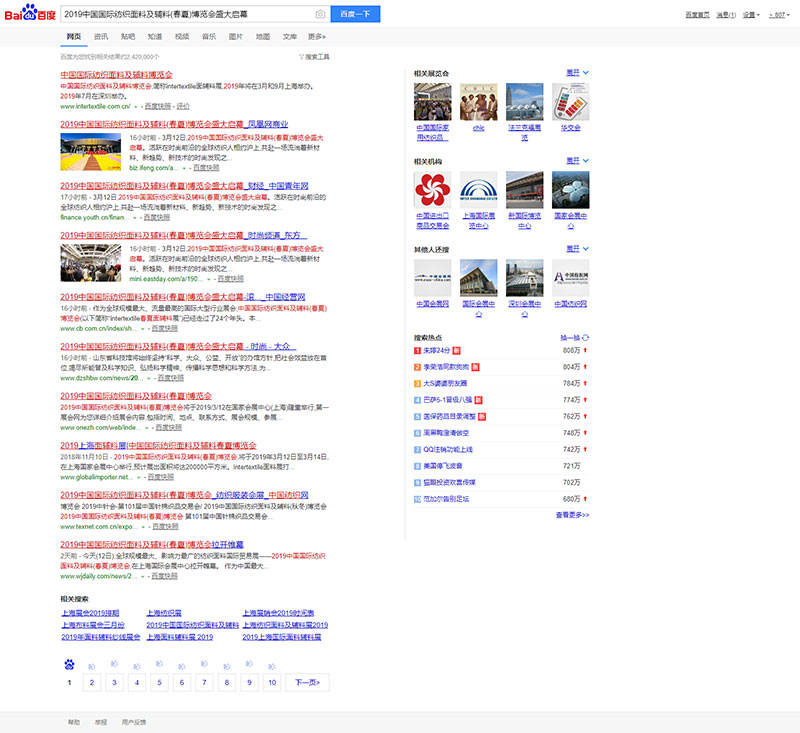Click the blue arch 上海国际展览中心 logo
Image resolution: width=800 pixels, height=733 pixels.
479,190
